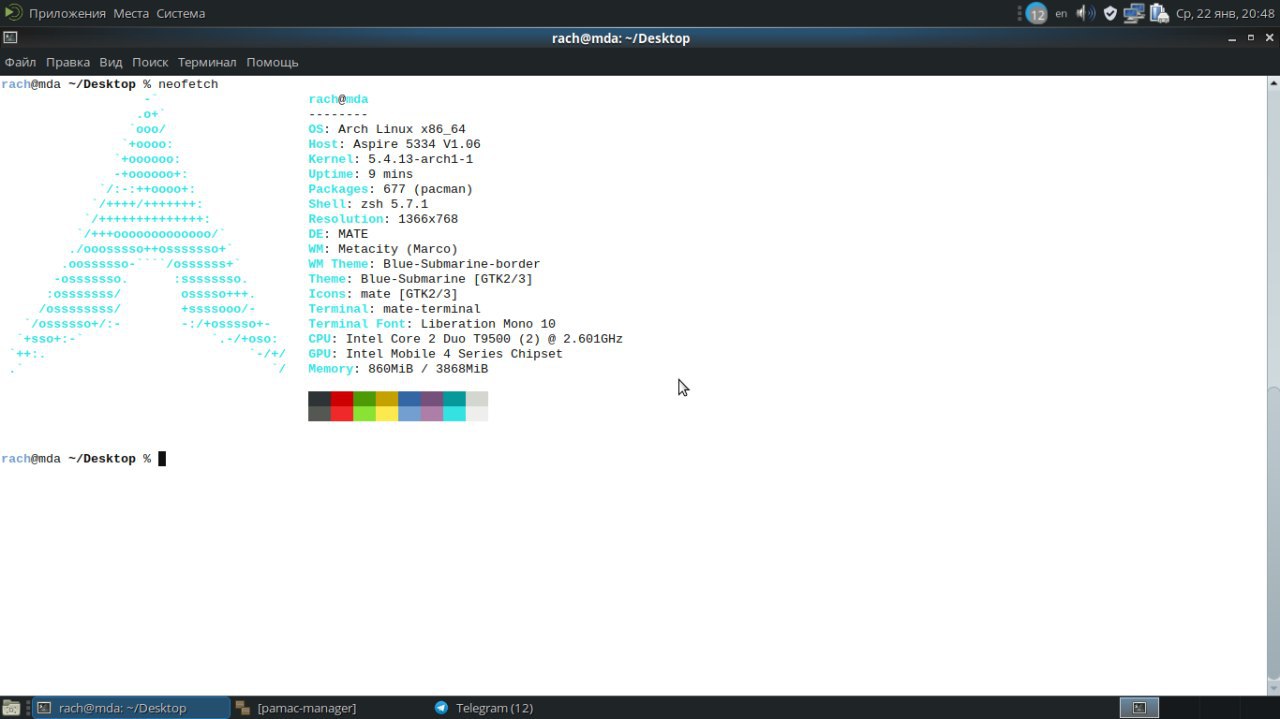Open the Система panel menu
This screenshot has height=719, width=1280.
181,13
